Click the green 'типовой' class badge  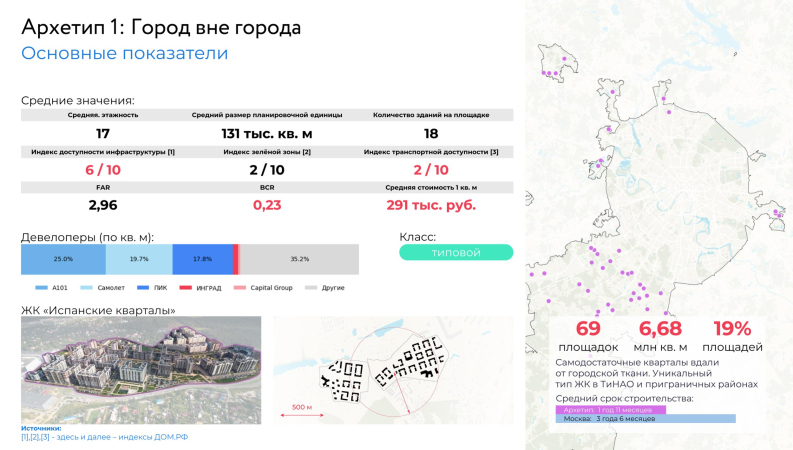coord(455,253)
